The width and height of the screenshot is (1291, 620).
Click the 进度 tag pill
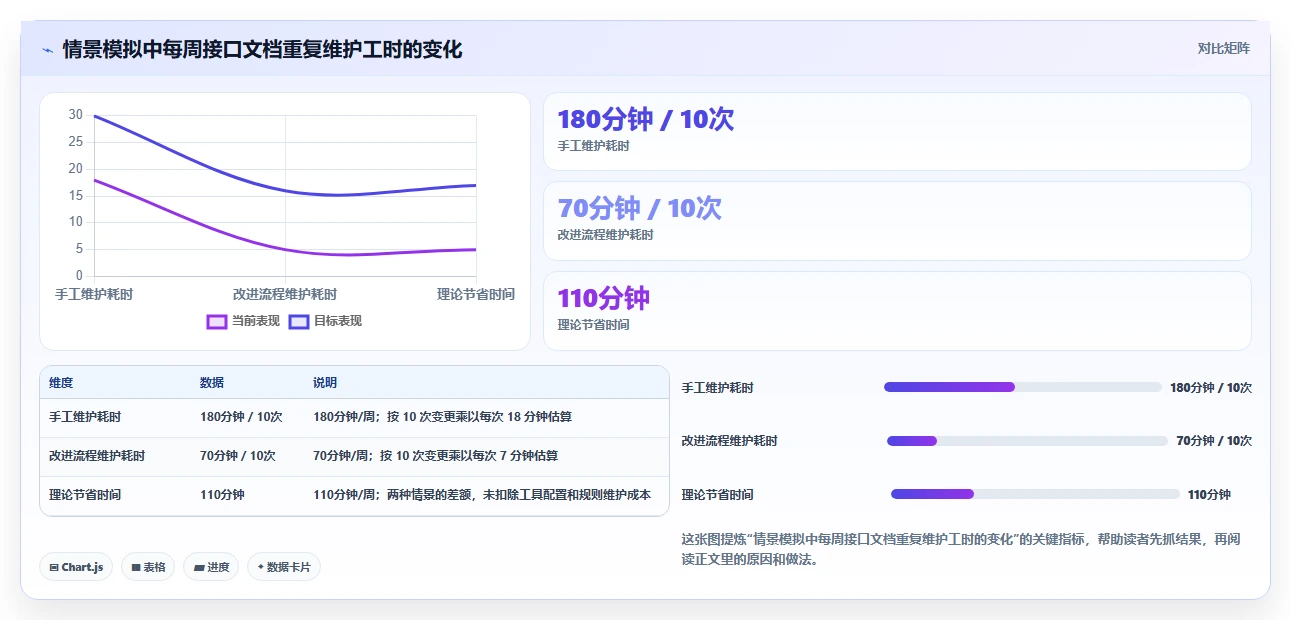tap(211, 567)
